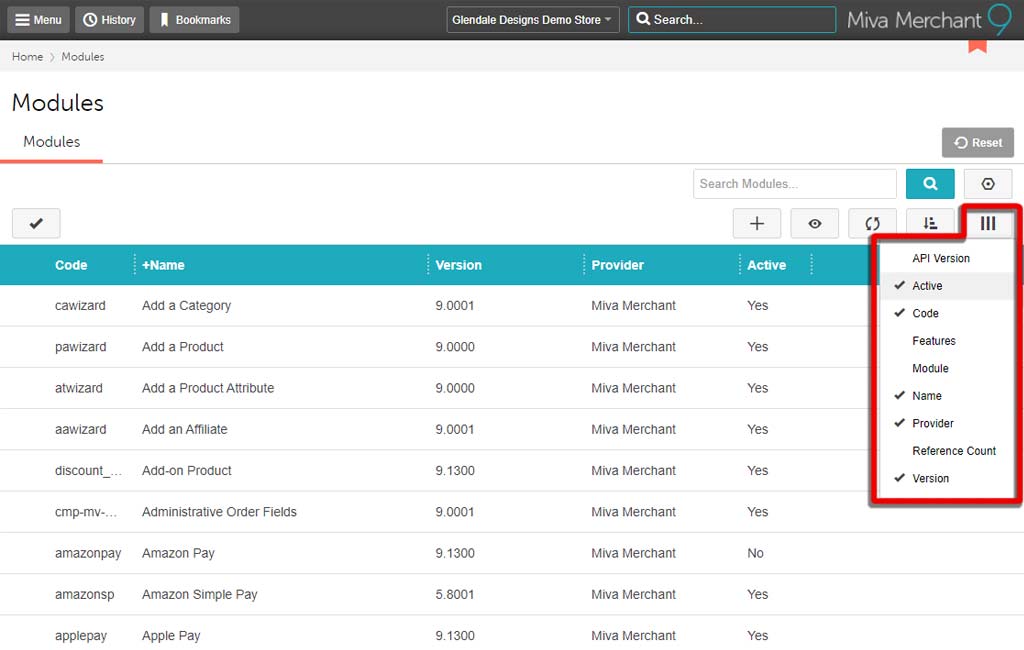This screenshot has width=1024, height=650.
Task: Click the Search Modules input field
Action: [x=794, y=184]
